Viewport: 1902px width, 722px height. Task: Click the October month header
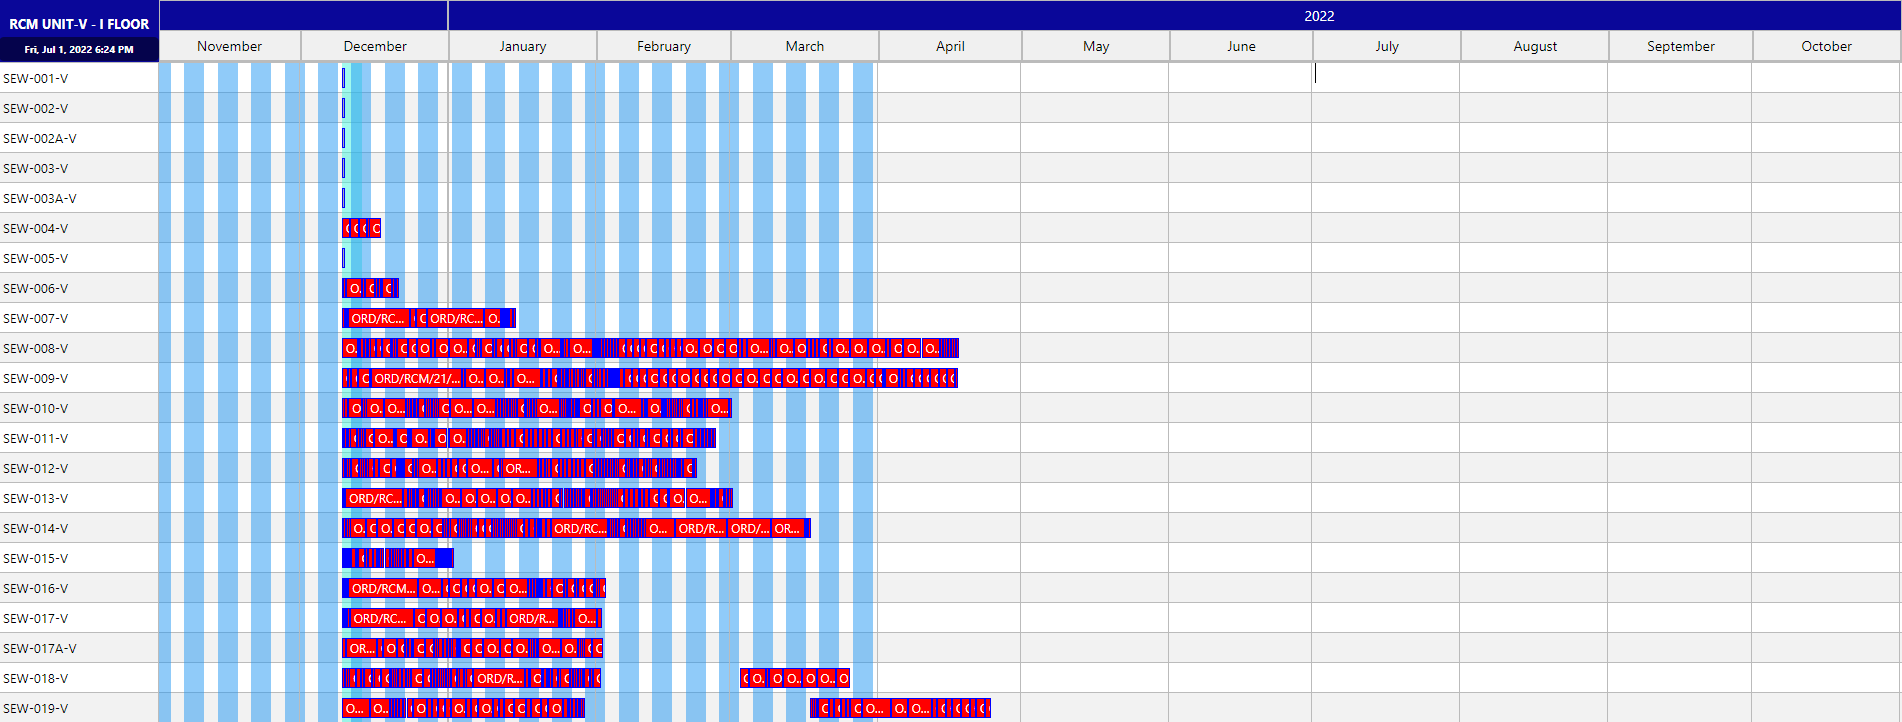click(1825, 46)
